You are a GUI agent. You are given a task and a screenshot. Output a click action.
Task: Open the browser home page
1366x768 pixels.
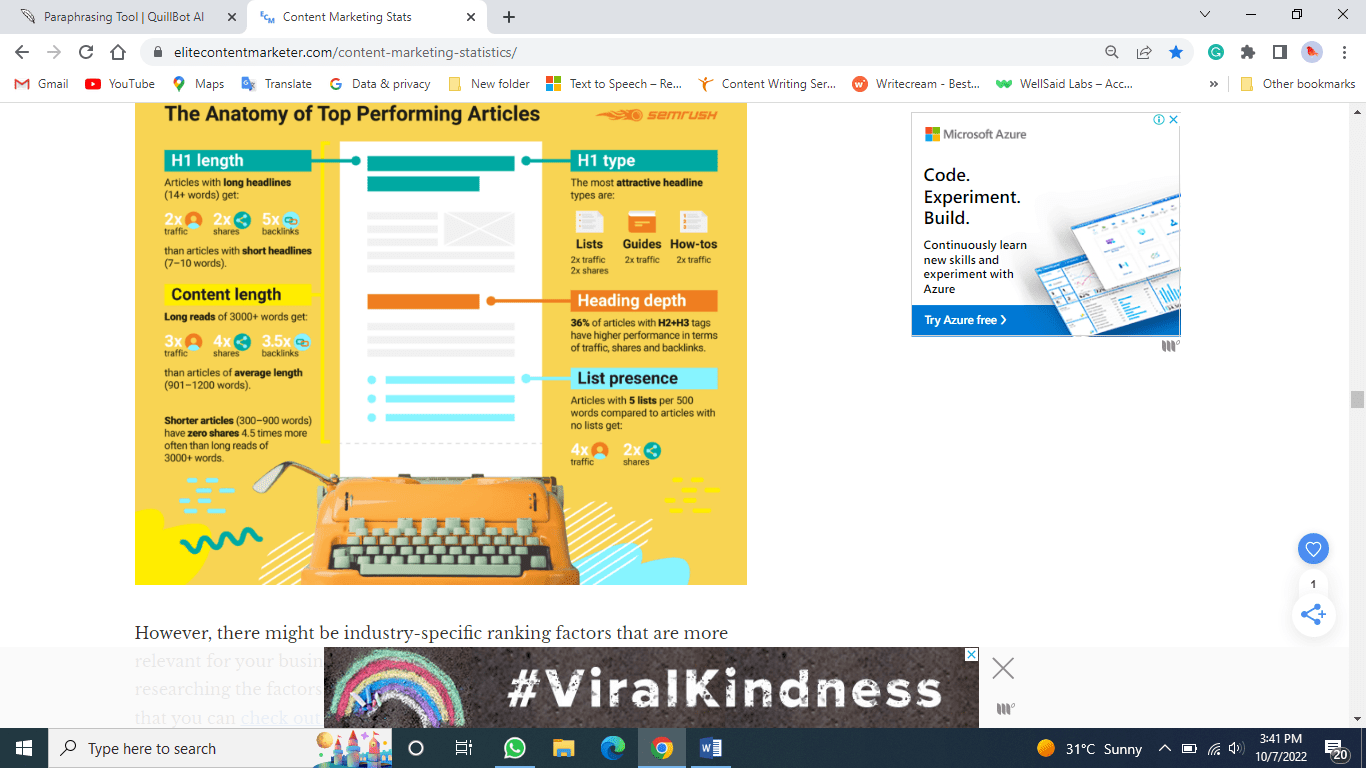118,52
